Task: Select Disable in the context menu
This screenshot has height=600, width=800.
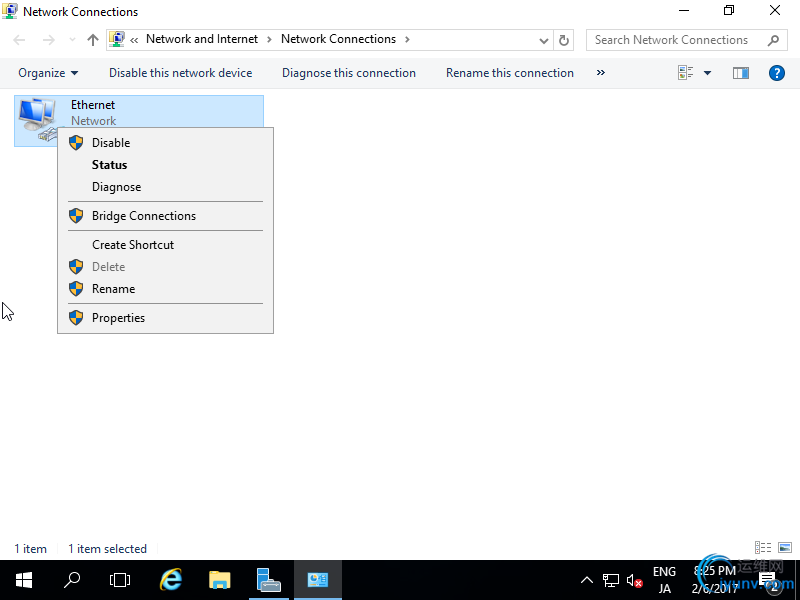Action: click(165, 143)
